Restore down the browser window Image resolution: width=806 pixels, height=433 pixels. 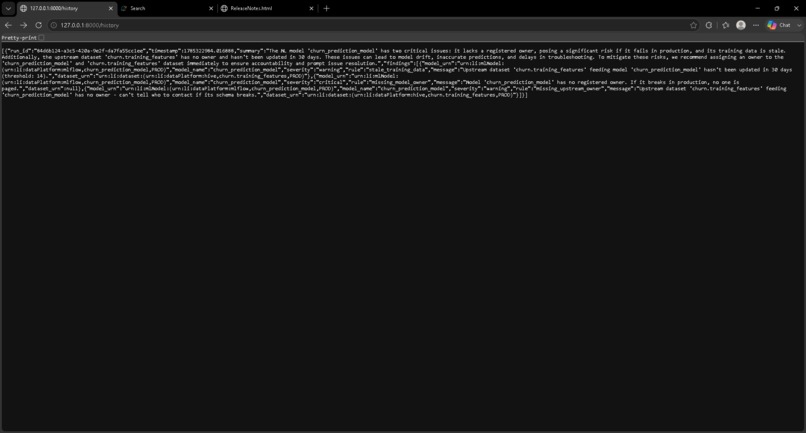(x=777, y=8)
